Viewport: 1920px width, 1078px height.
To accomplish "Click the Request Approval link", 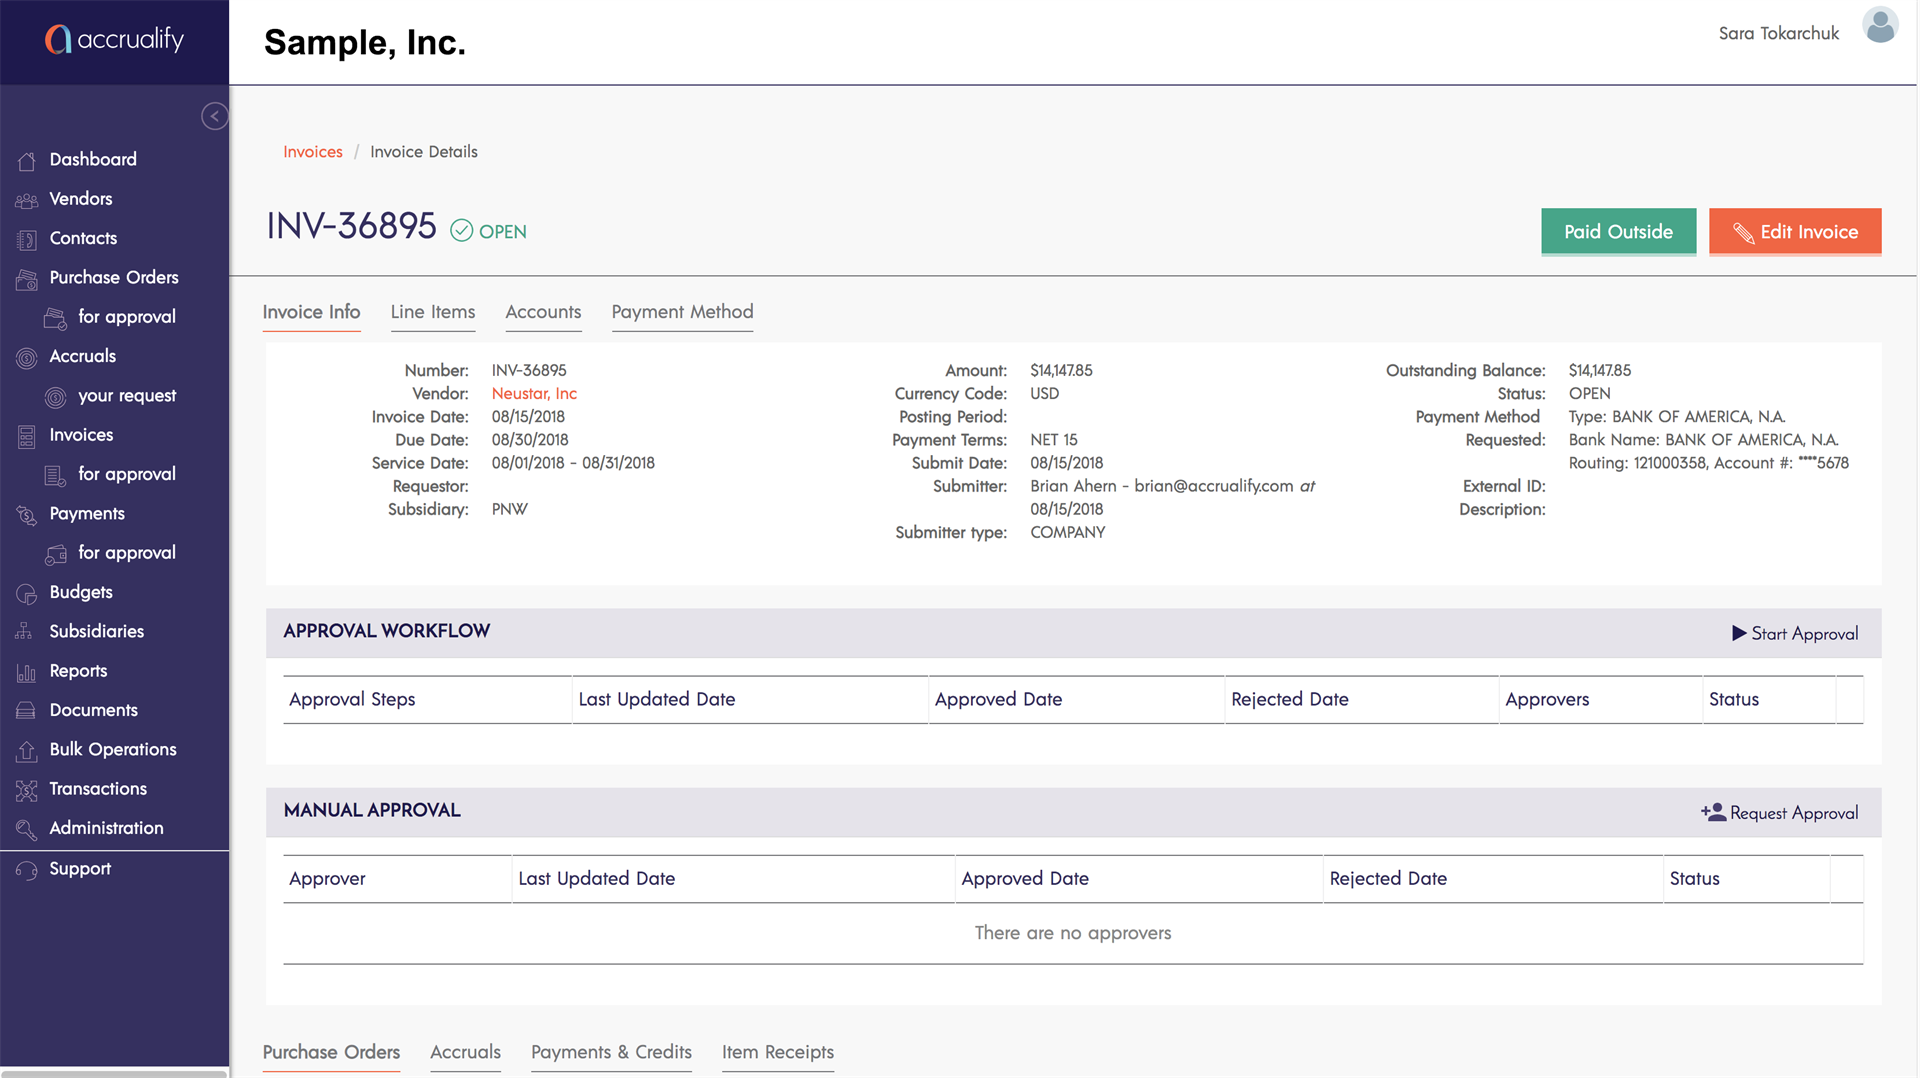I will [x=1780, y=813].
